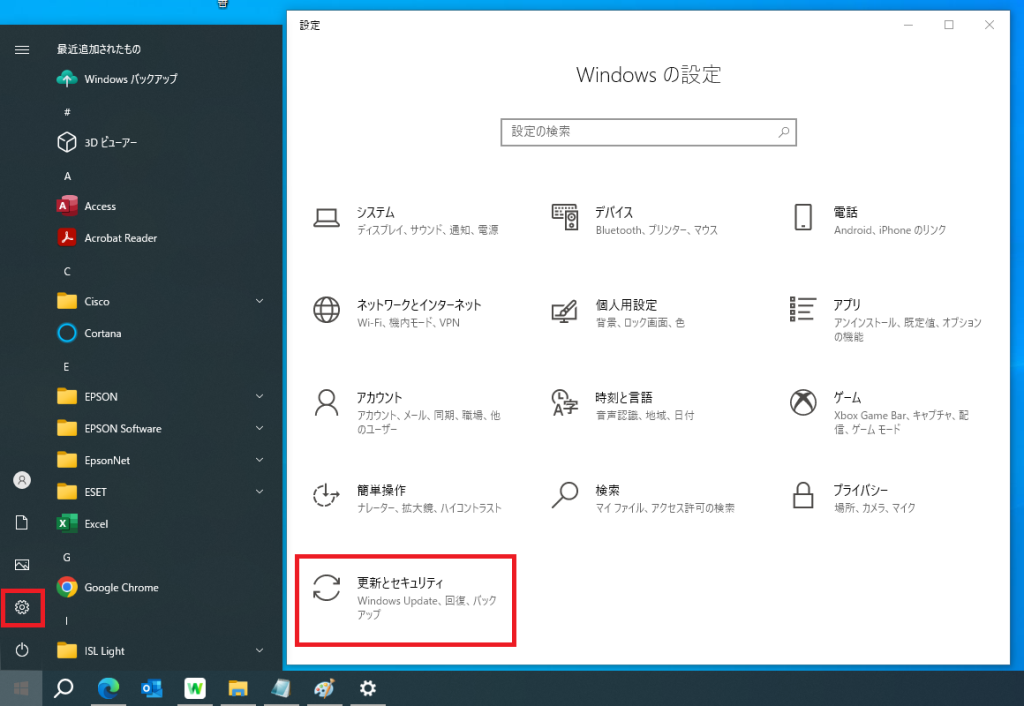Minimize the 設定 window
Screen dimensions: 1024x706
908,25
